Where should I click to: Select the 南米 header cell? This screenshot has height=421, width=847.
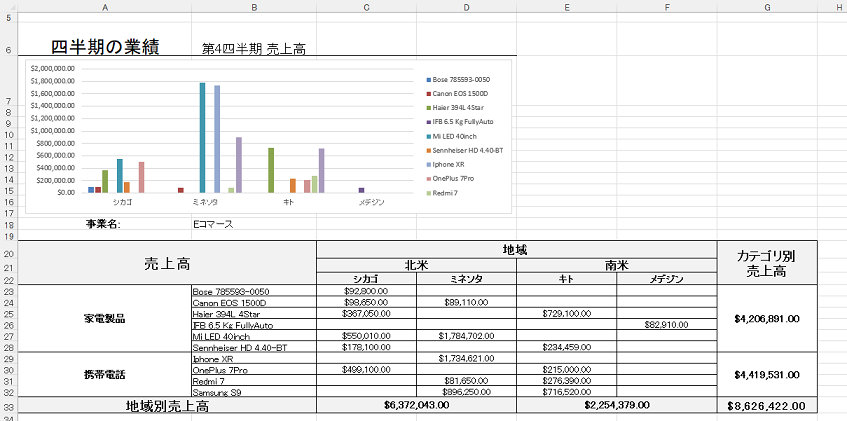coord(616,266)
